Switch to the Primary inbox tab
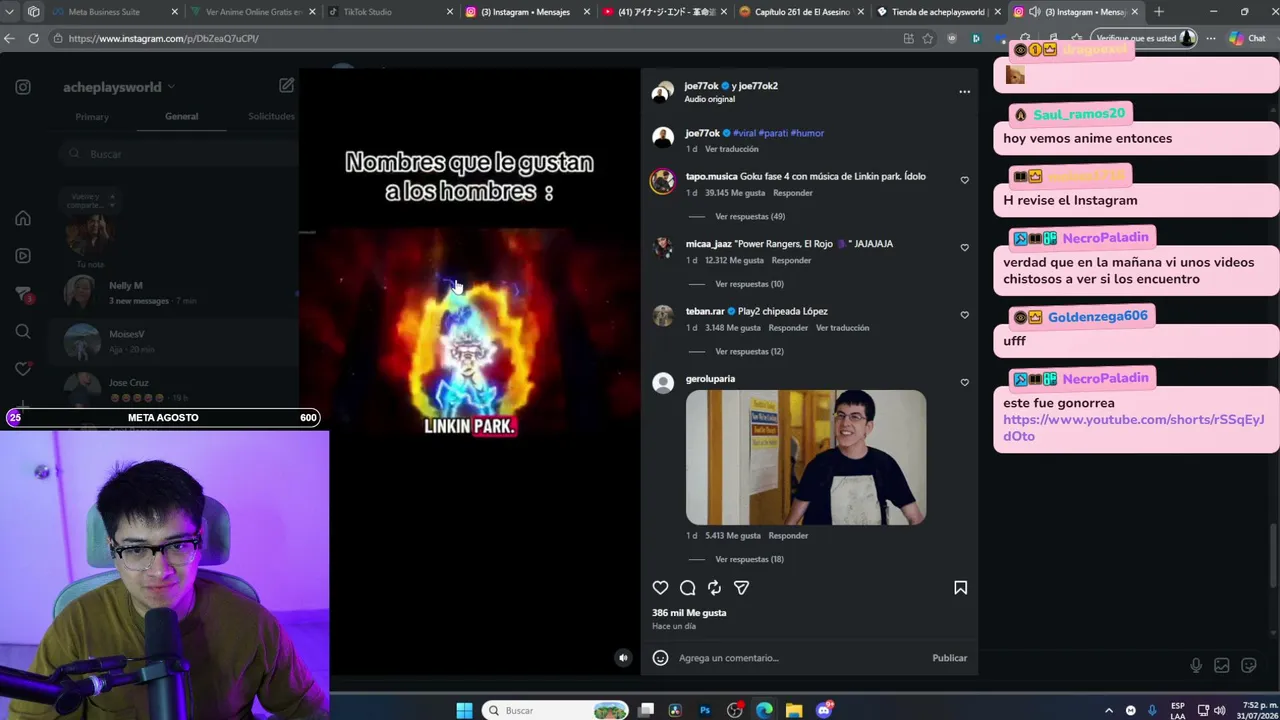 click(x=92, y=117)
